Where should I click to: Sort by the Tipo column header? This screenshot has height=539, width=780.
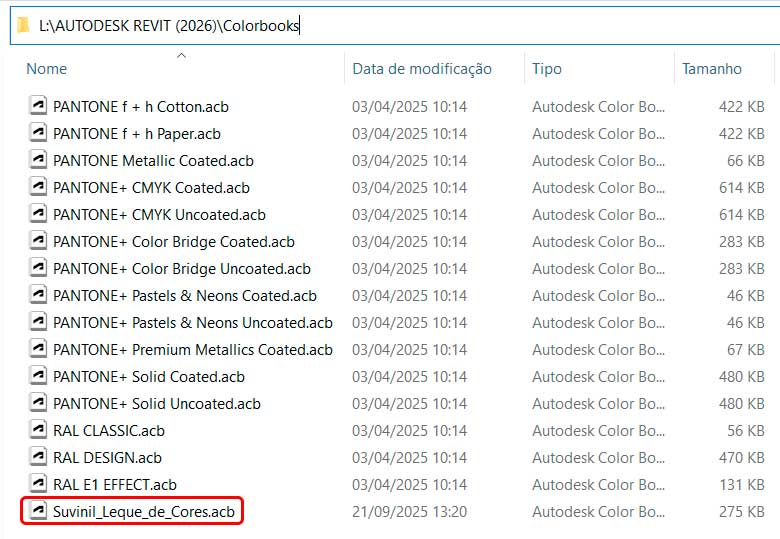click(547, 69)
